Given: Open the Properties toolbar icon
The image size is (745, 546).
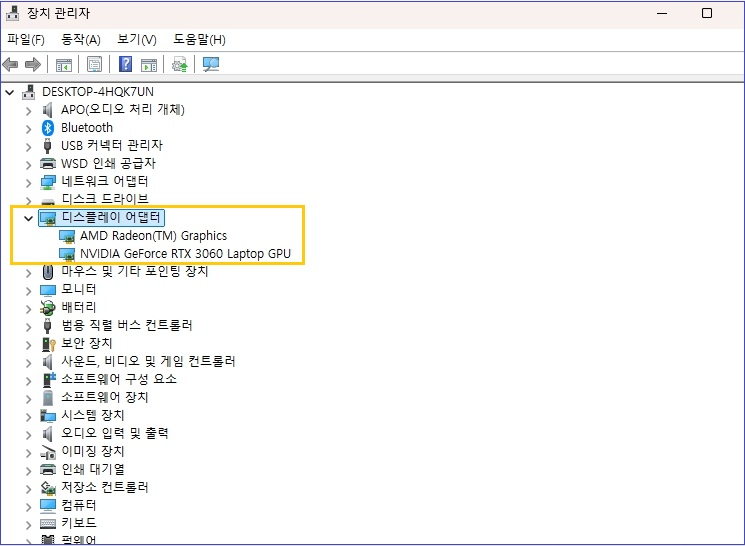Looking at the screenshot, I should tap(95, 65).
